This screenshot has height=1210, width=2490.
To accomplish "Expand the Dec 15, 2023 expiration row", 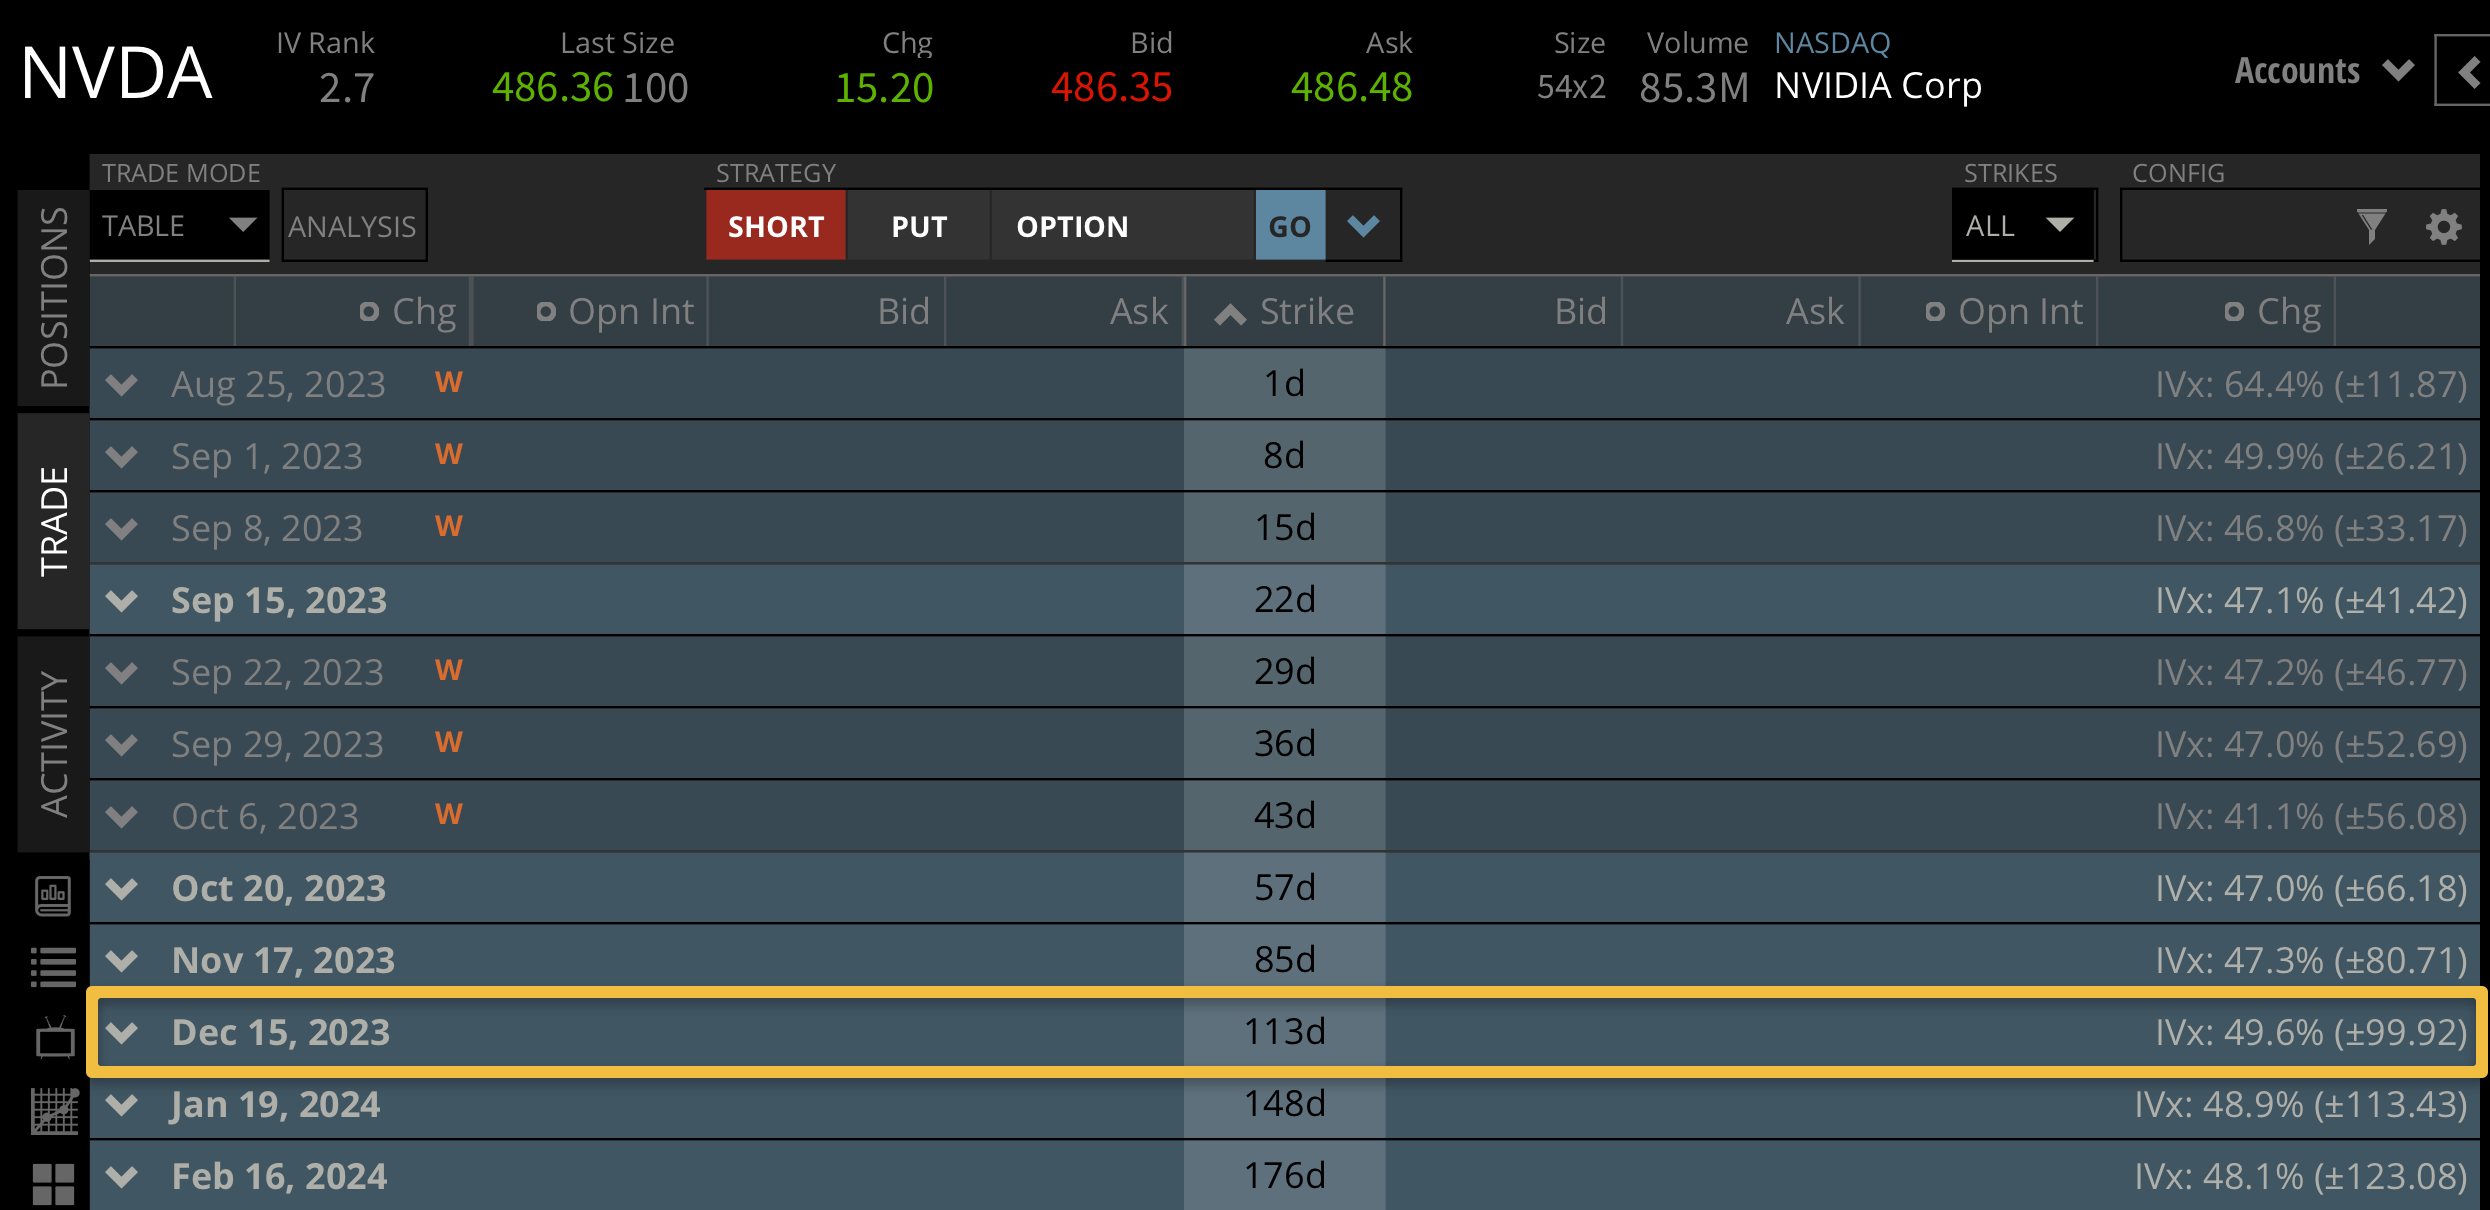I will (122, 1032).
